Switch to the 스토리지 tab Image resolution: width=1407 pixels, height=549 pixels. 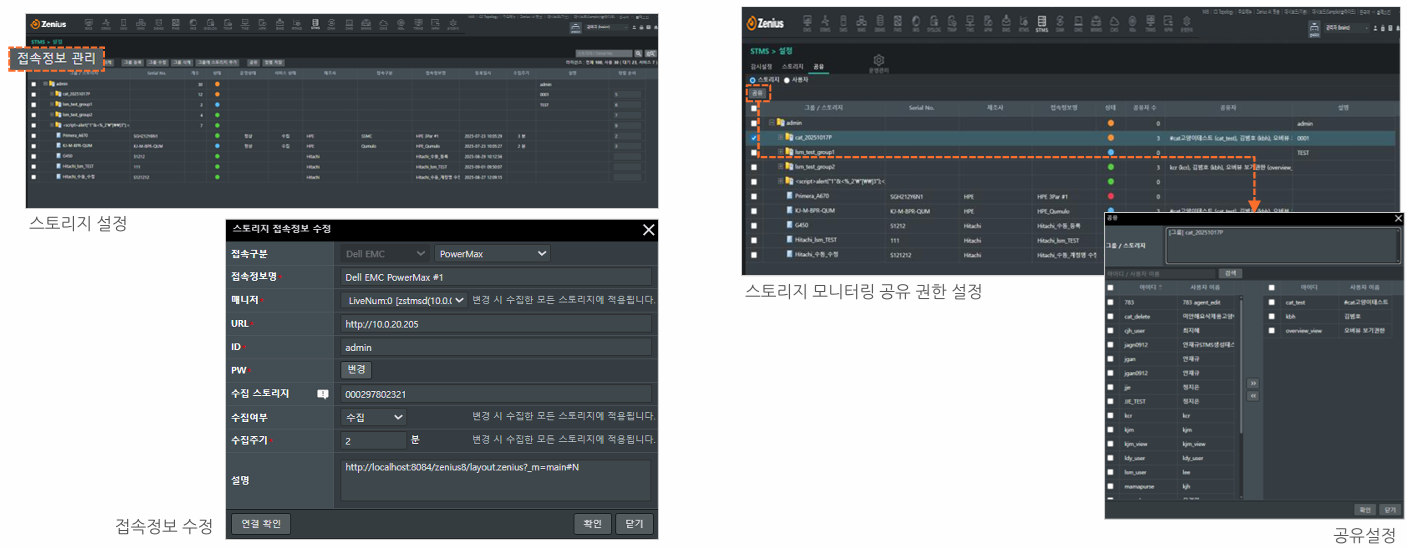tap(792, 67)
